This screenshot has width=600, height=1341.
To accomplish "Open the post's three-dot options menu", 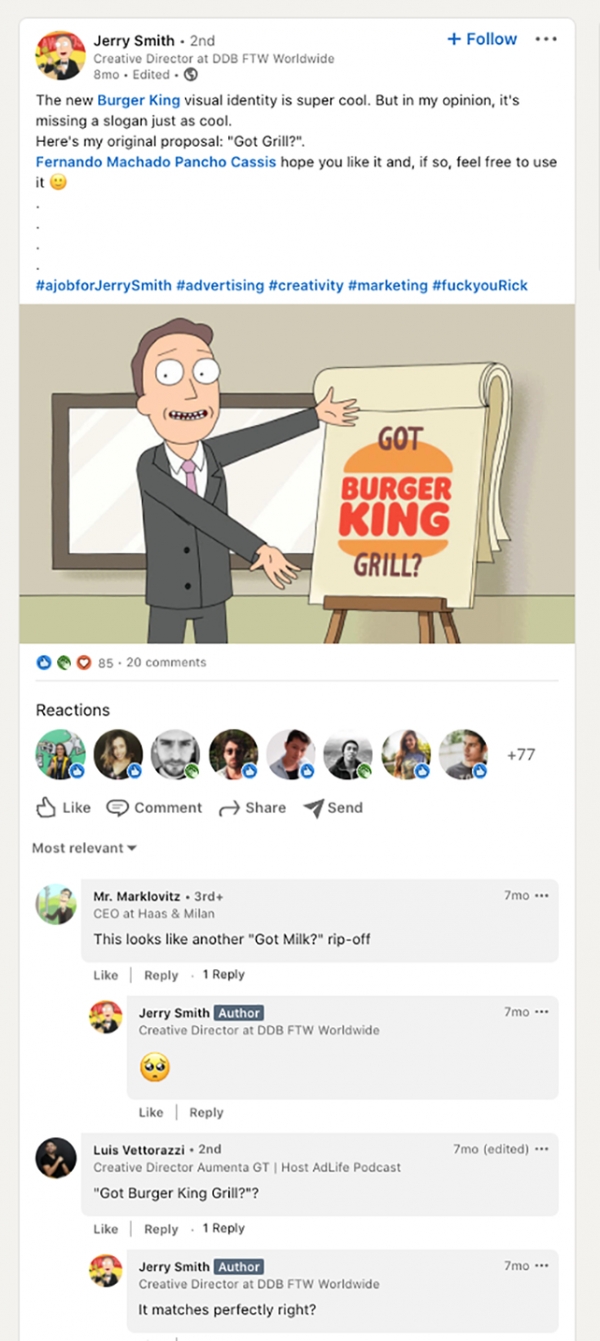I will [x=546, y=39].
